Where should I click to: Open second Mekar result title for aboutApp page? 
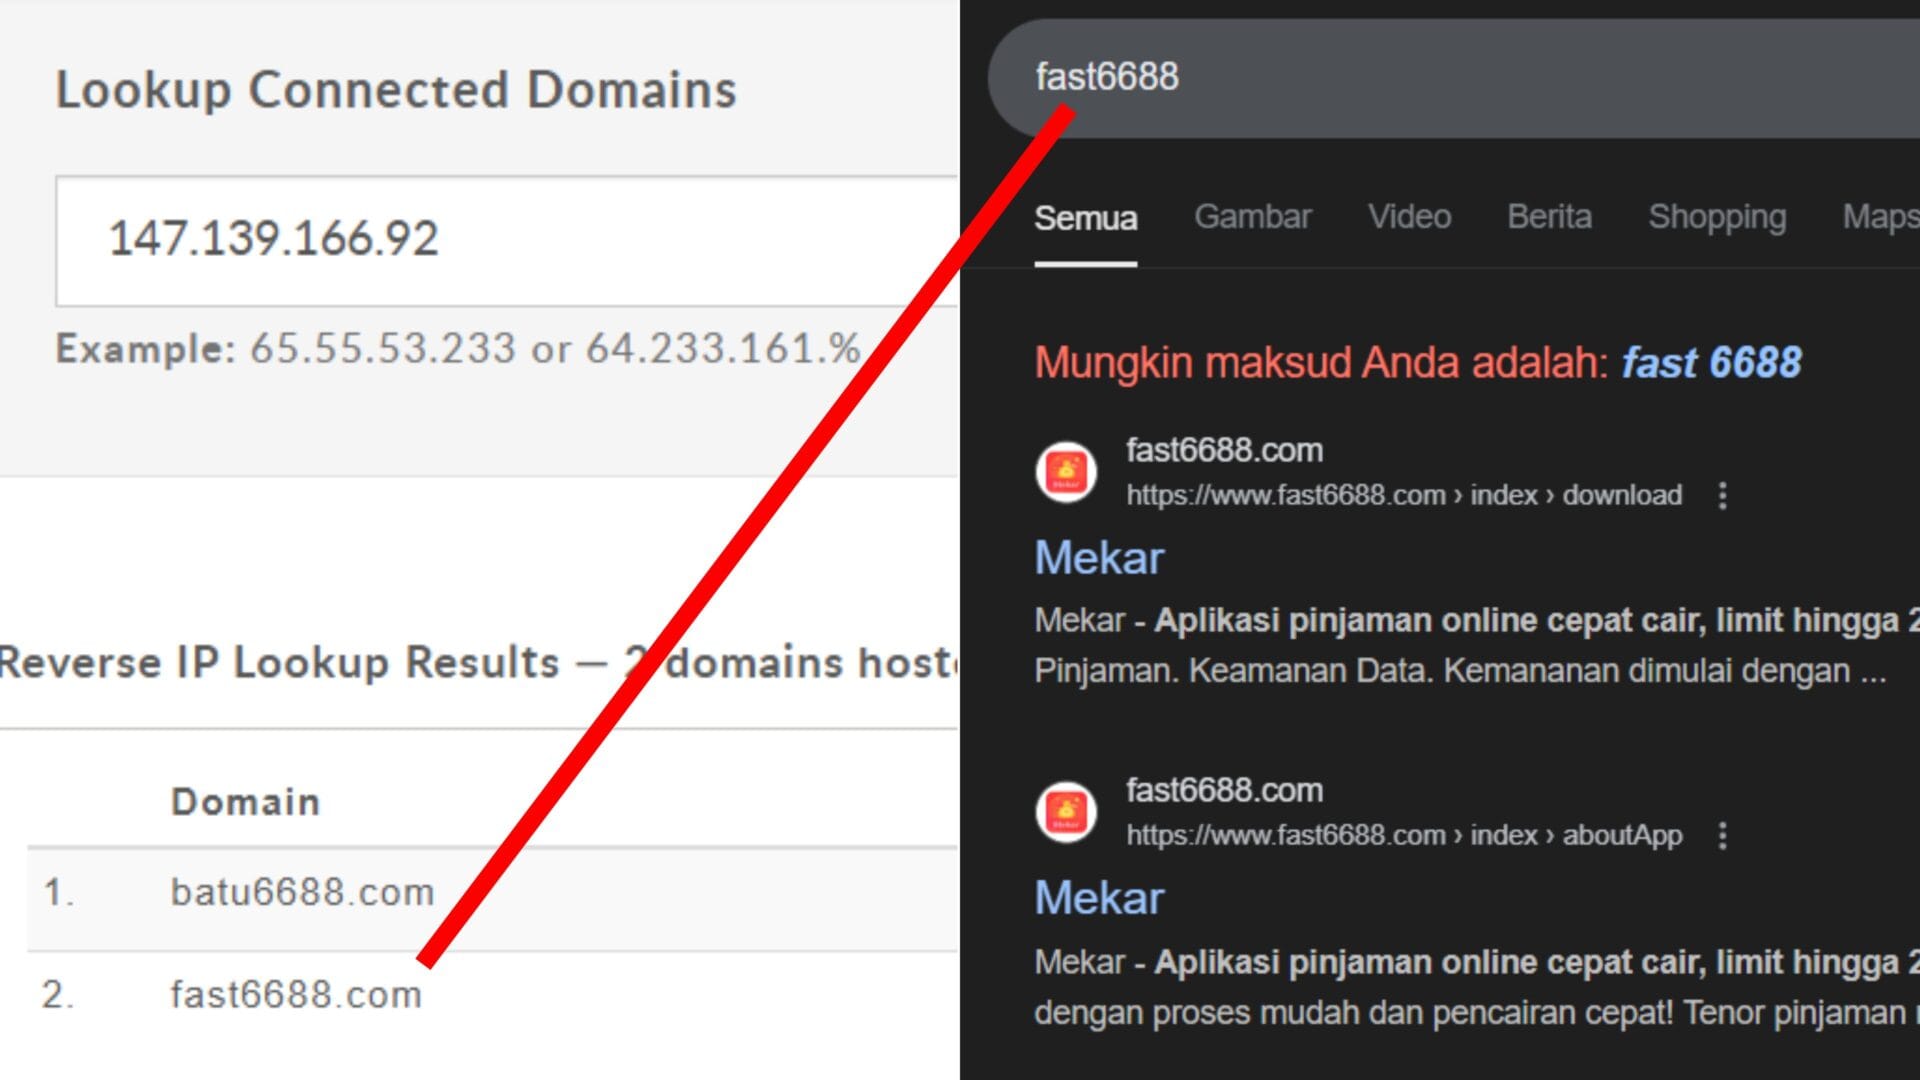click(1099, 898)
